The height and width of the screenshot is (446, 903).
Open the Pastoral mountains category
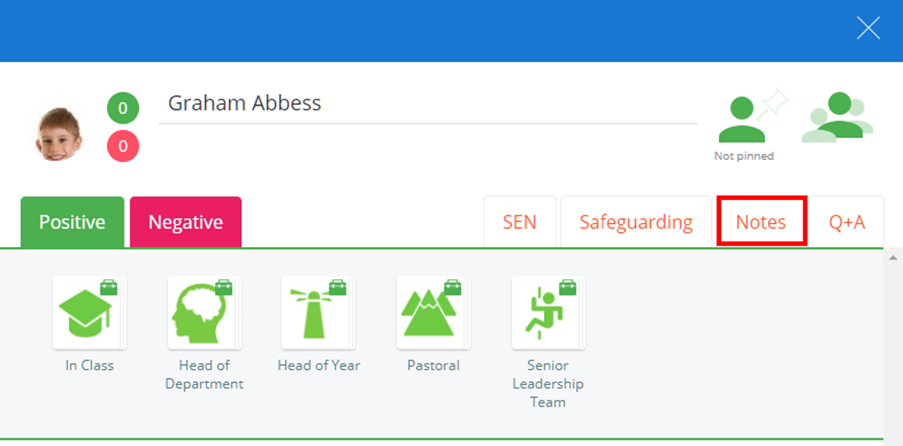[433, 312]
